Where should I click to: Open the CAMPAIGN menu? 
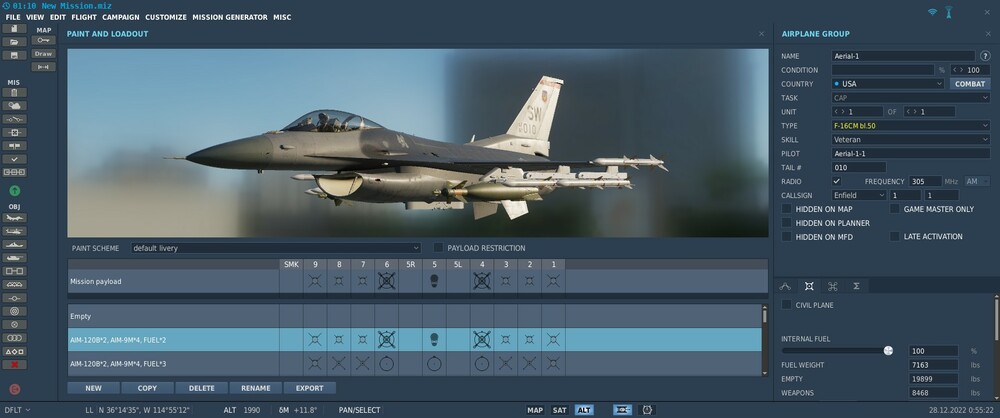[121, 17]
